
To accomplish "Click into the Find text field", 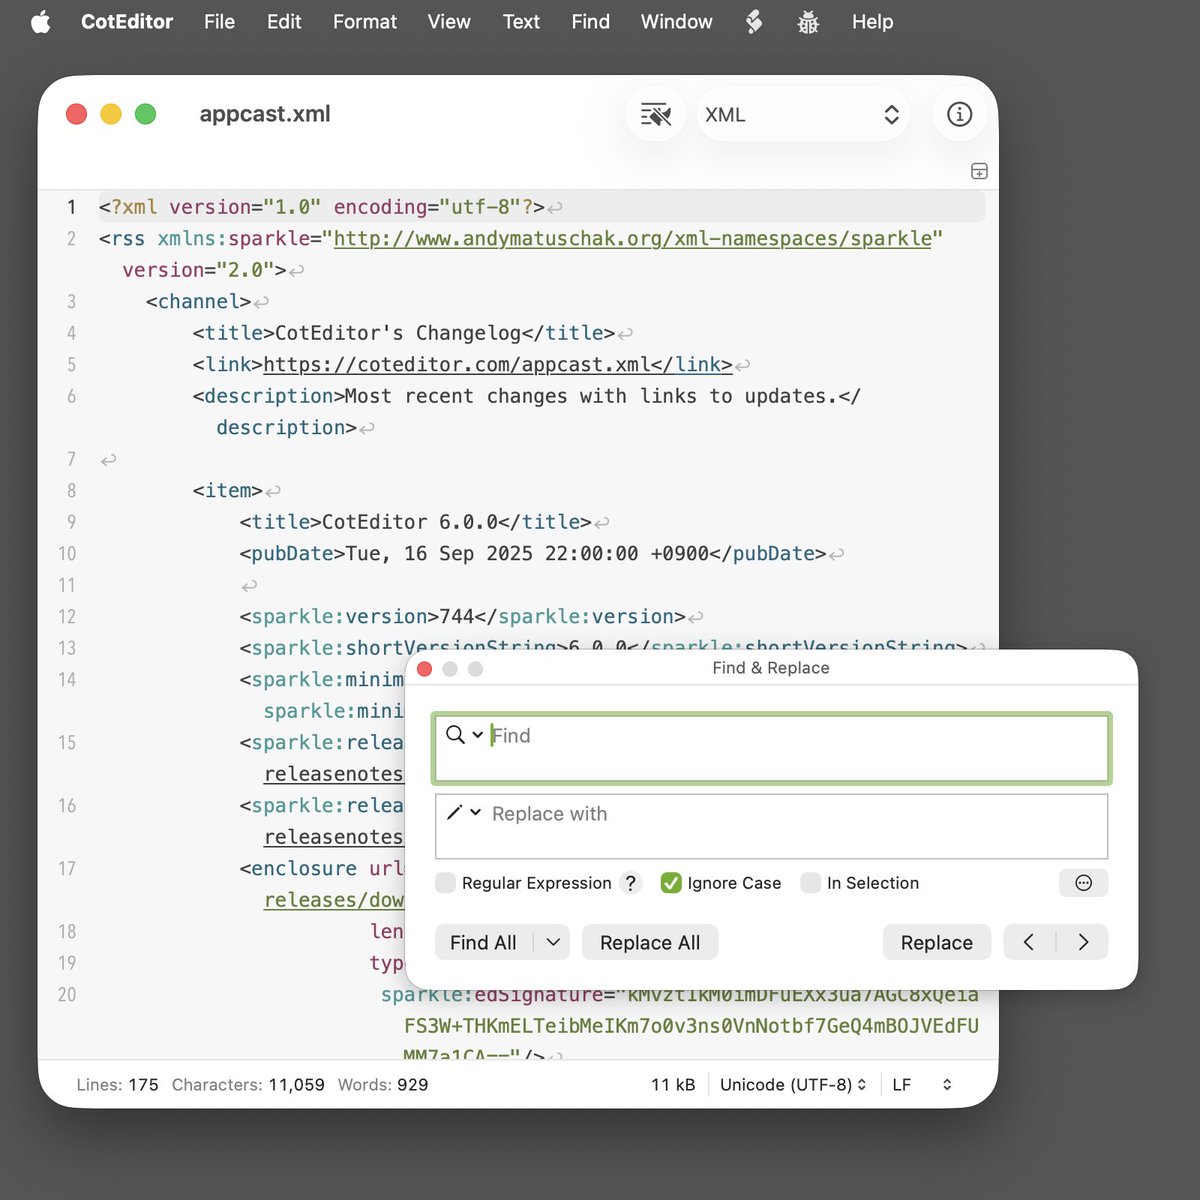I will (771, 748).
